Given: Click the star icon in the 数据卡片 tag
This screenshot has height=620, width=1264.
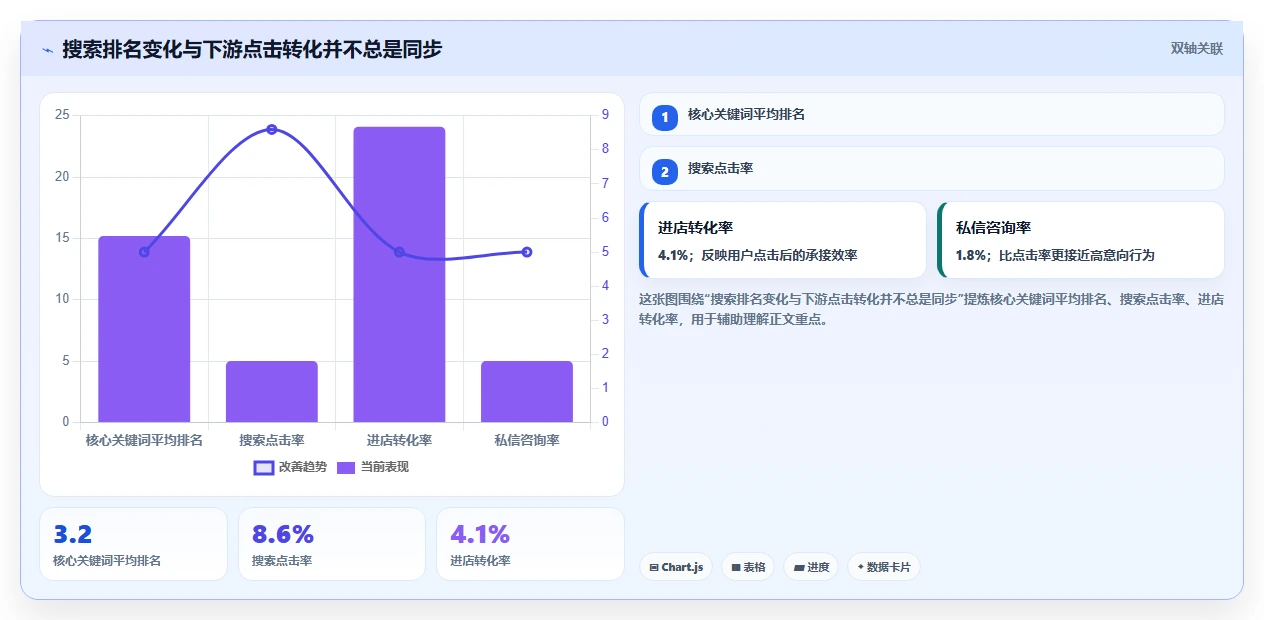Looking at the screenshot, I should point(860,567).
